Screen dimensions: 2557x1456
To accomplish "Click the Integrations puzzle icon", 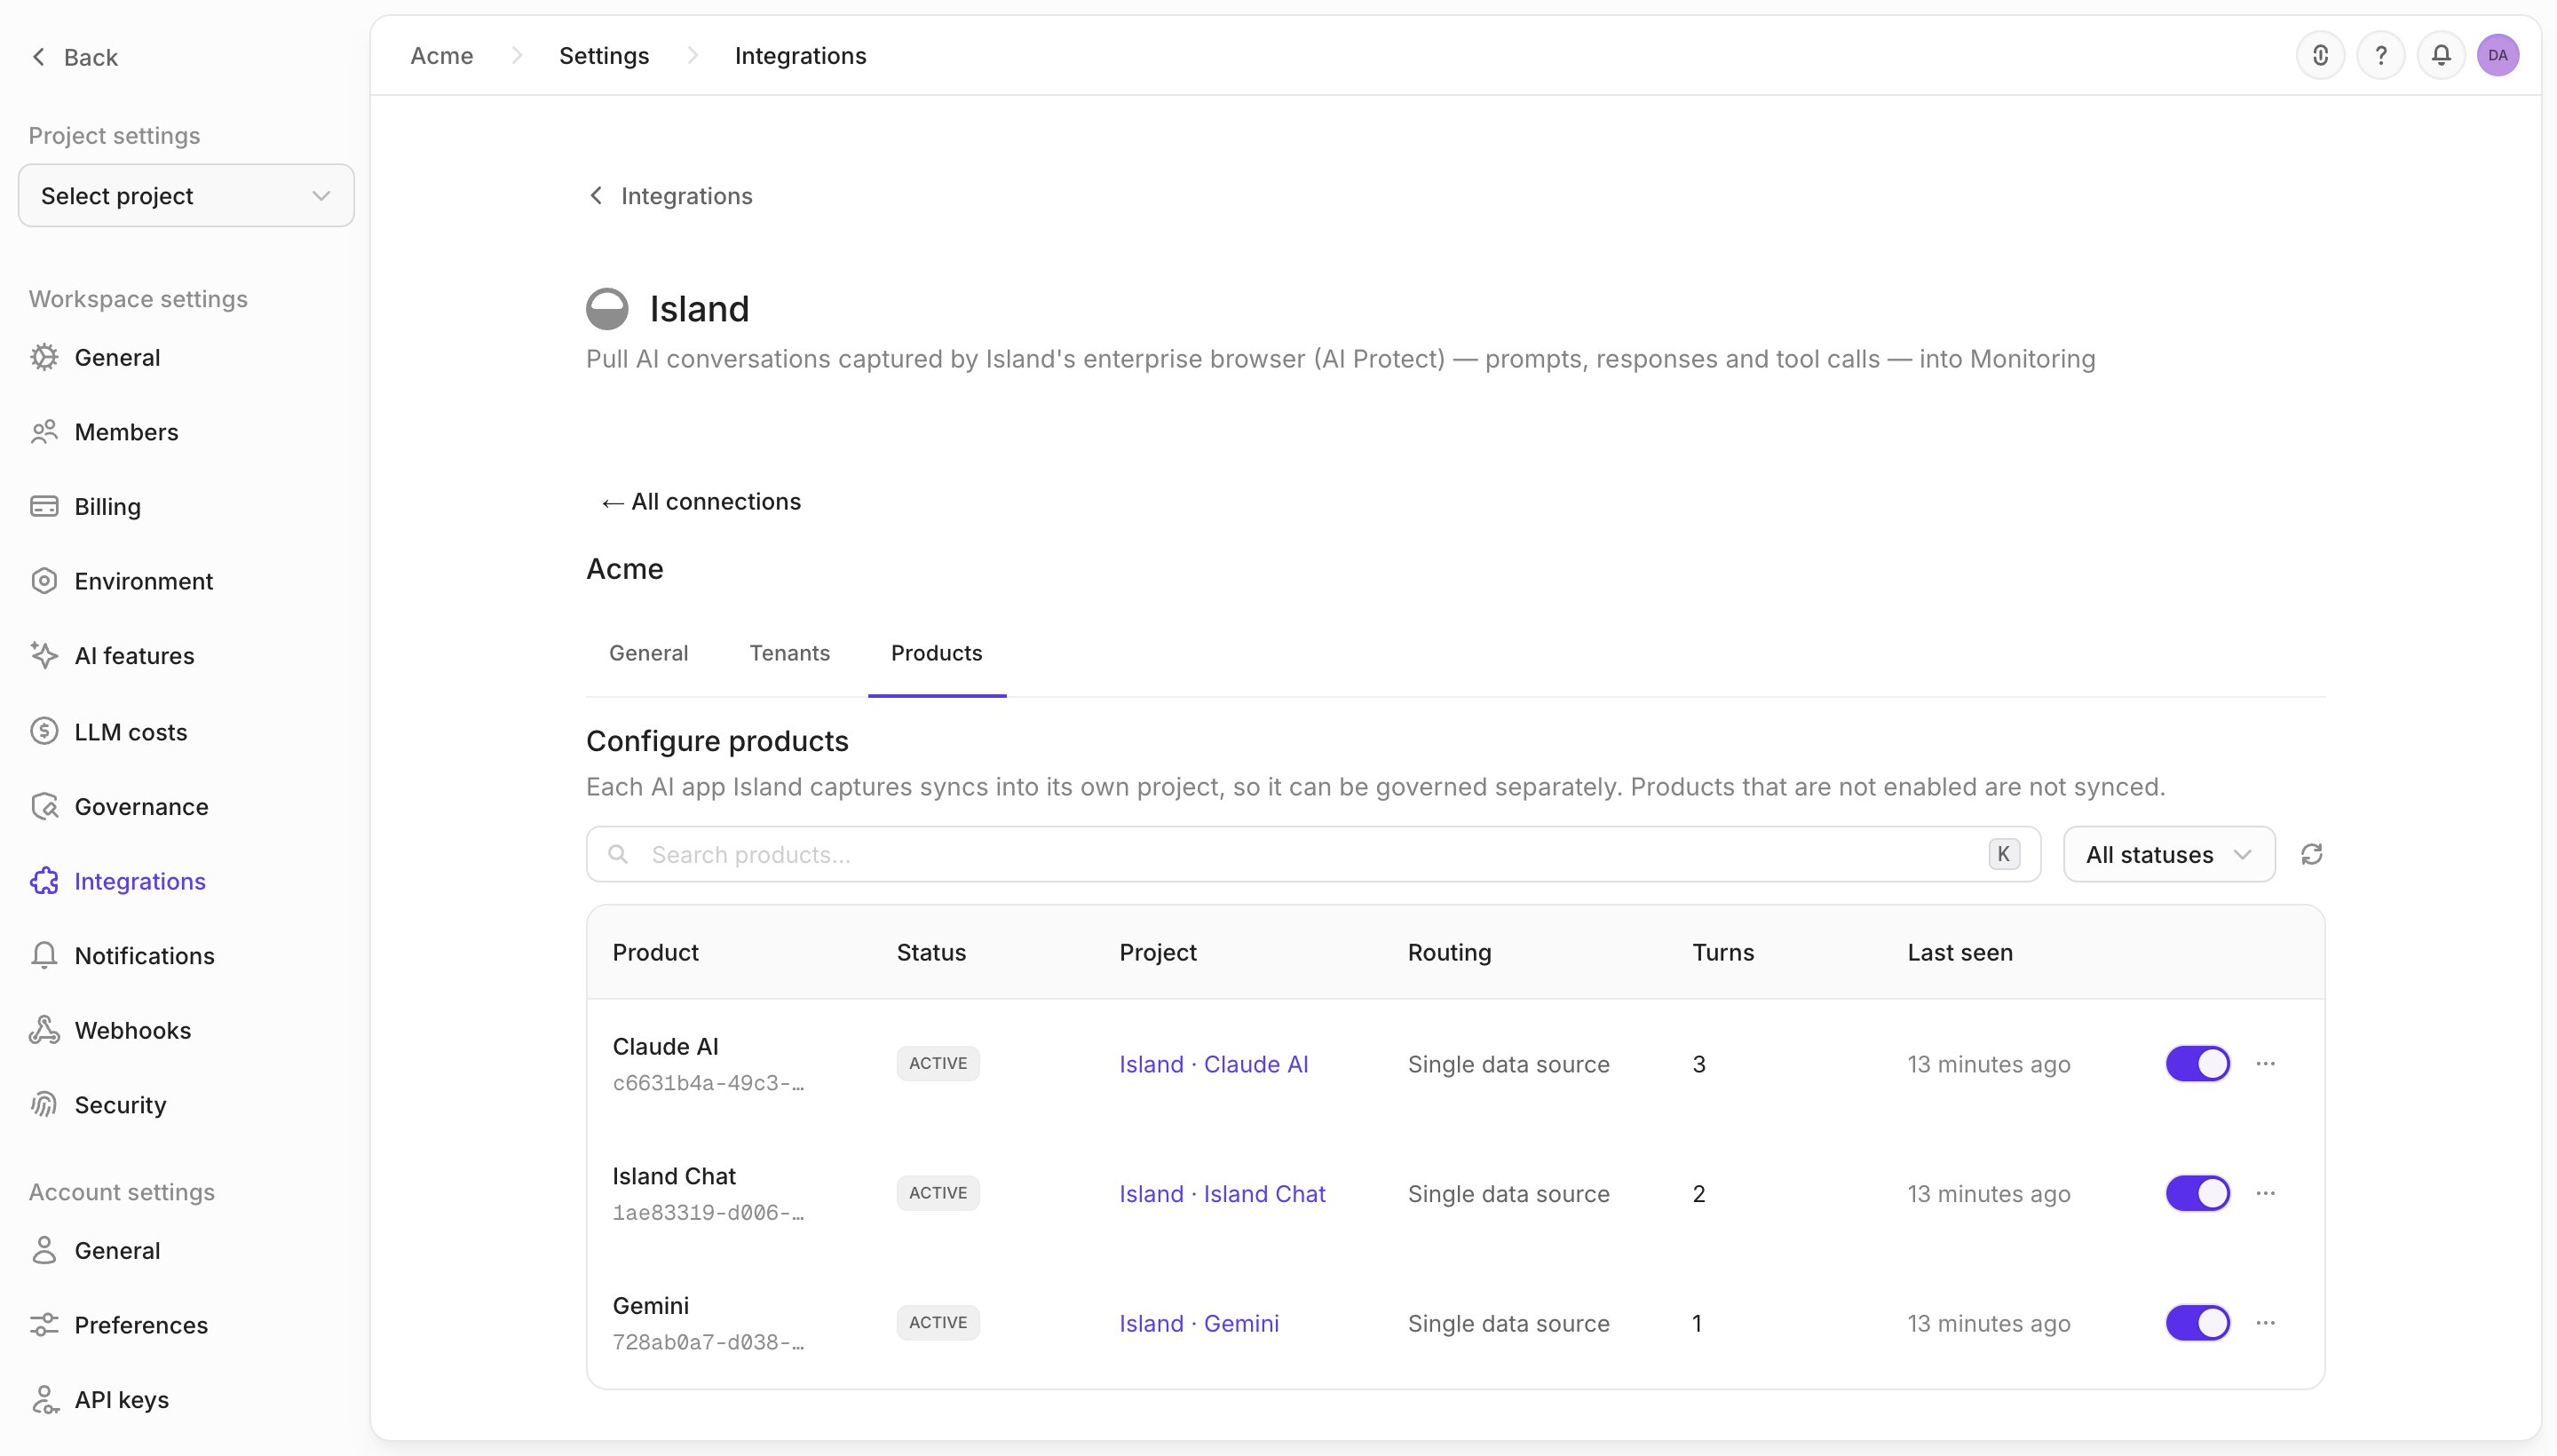I will pos(44,881).
